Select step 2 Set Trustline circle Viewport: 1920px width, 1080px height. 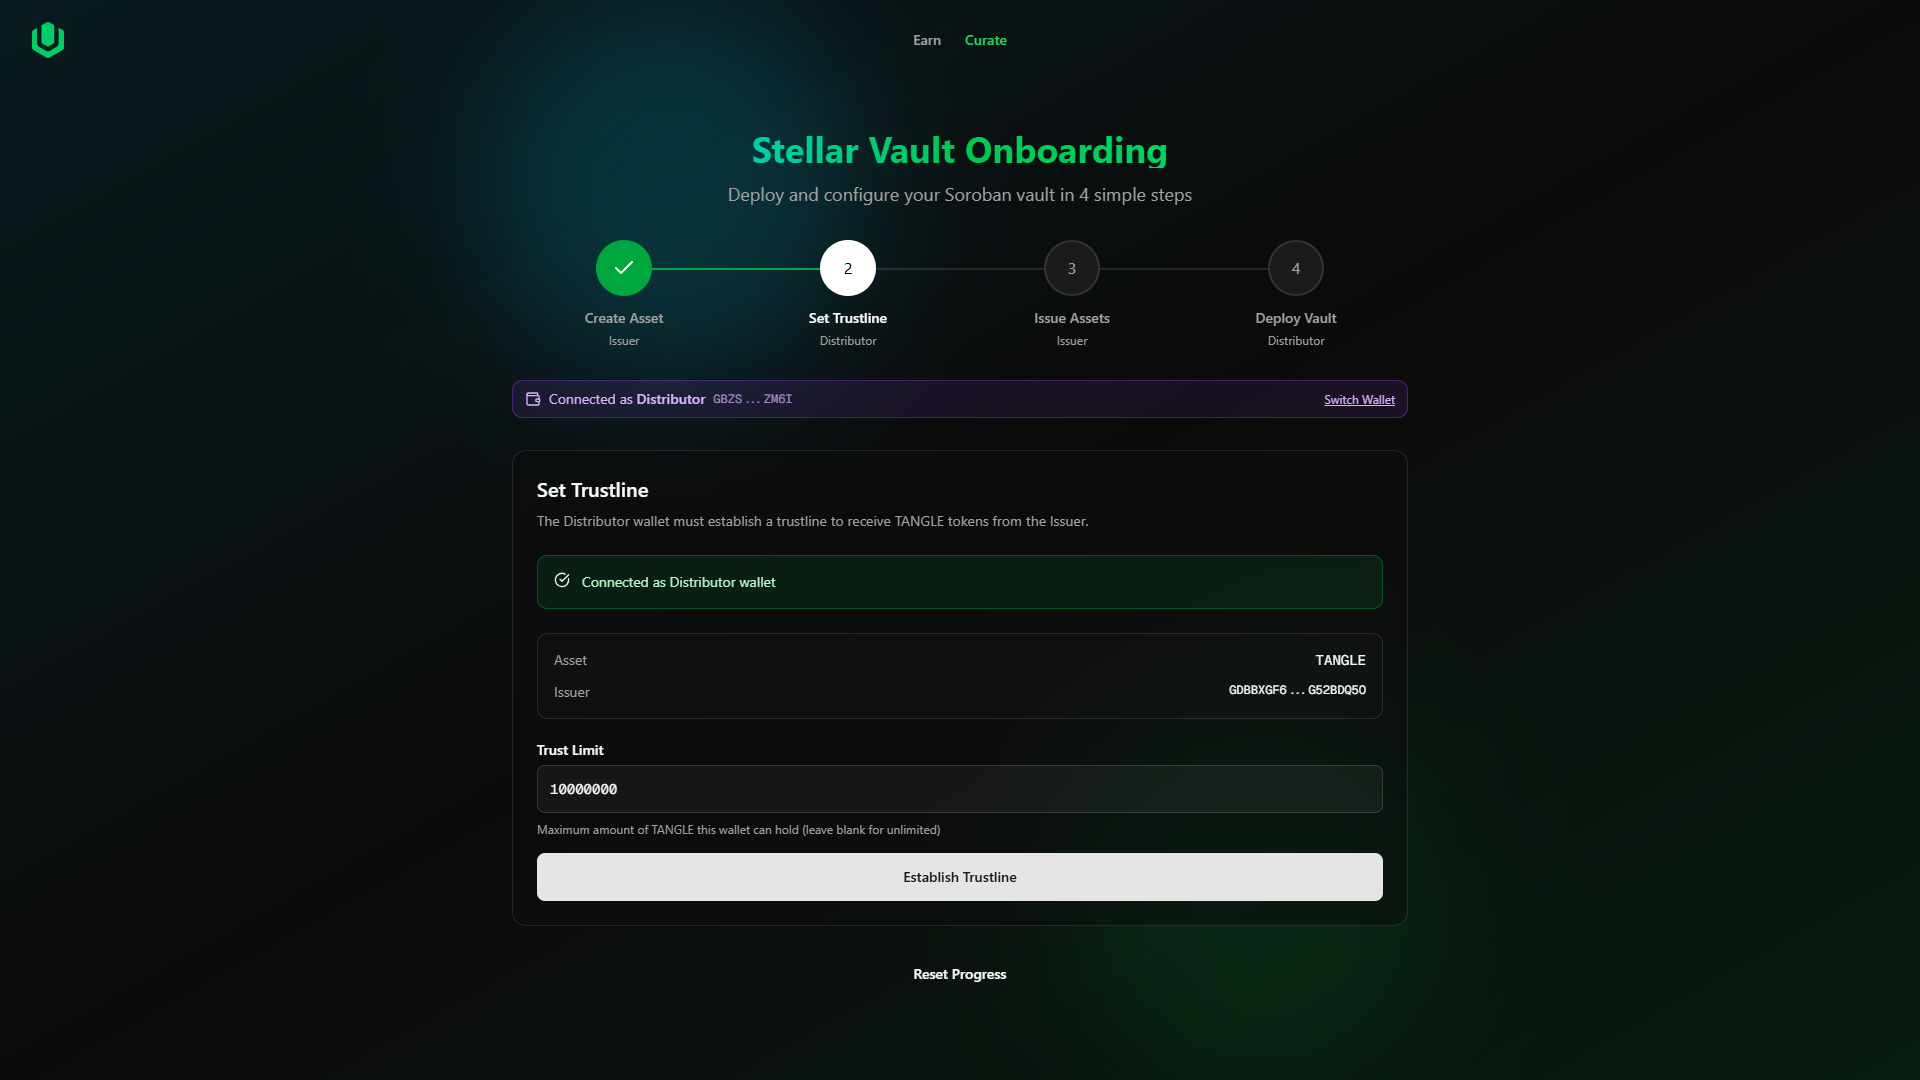click(848, 268)
